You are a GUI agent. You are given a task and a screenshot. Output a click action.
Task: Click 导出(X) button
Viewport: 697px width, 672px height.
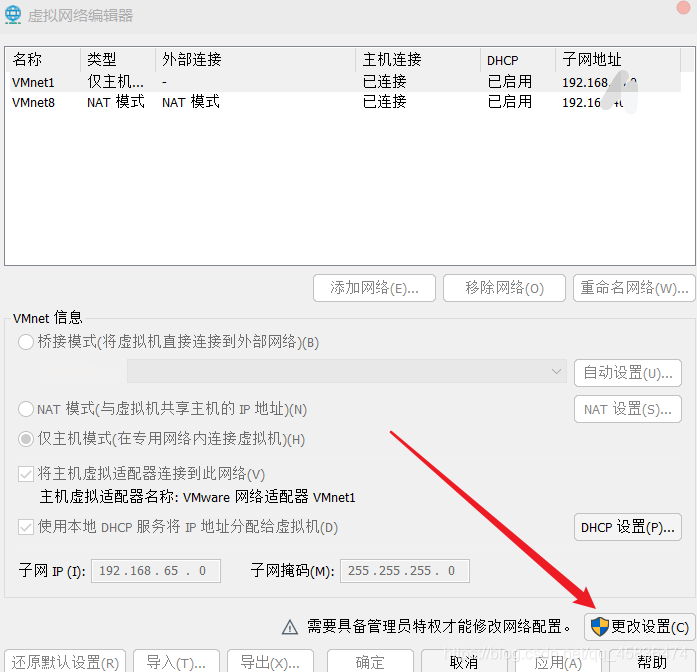[270, 662]
